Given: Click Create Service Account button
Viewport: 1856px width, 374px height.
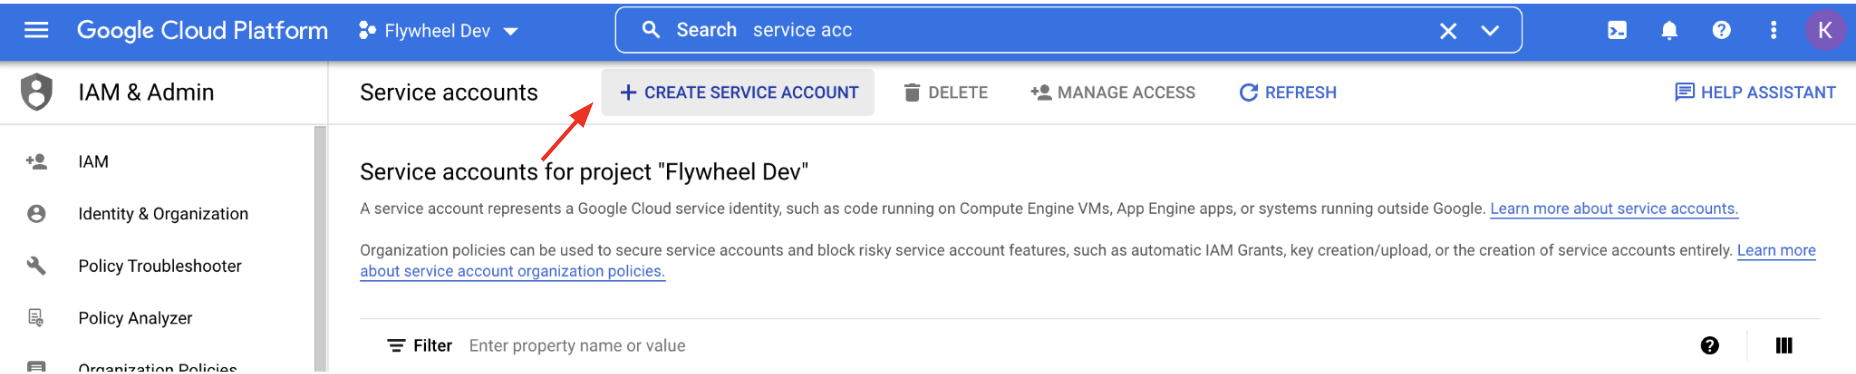Looking at the screenshot, I should (738, 92).
